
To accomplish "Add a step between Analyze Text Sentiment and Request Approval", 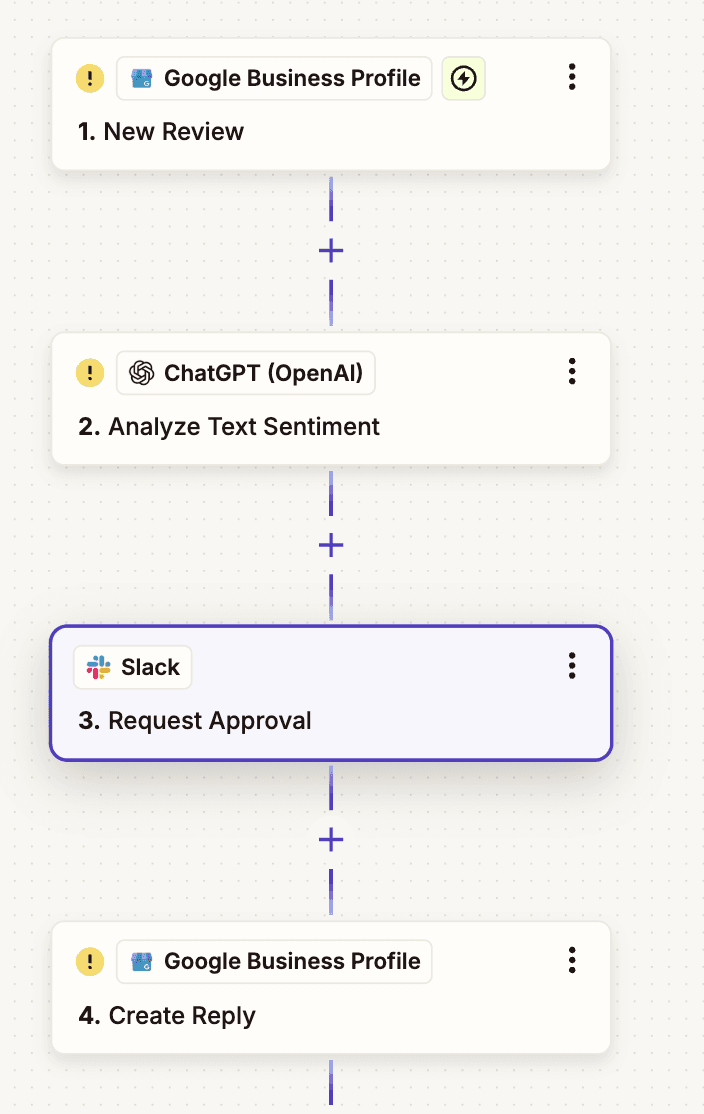I will point(331,546).
